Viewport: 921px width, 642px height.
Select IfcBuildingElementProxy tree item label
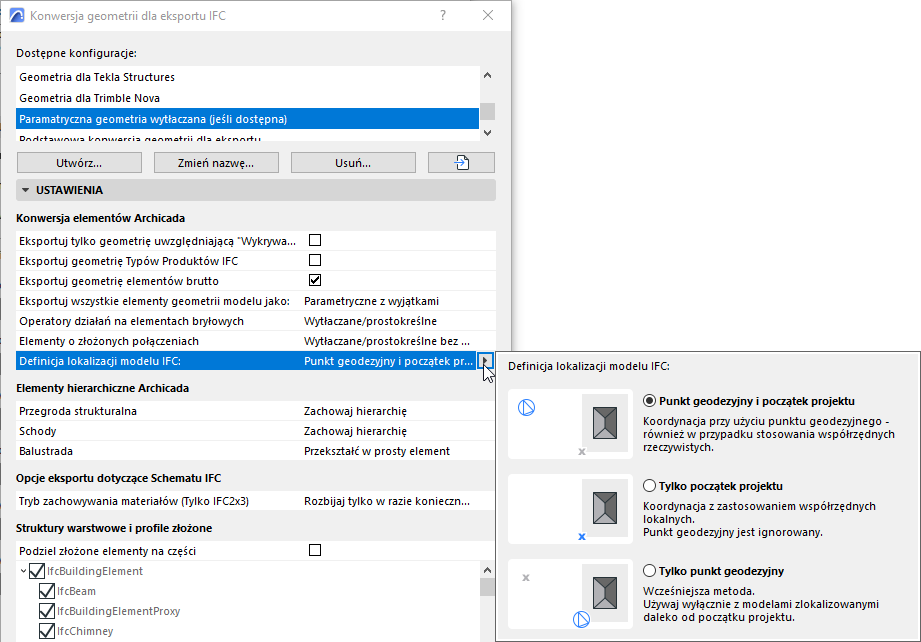(119, 611)
